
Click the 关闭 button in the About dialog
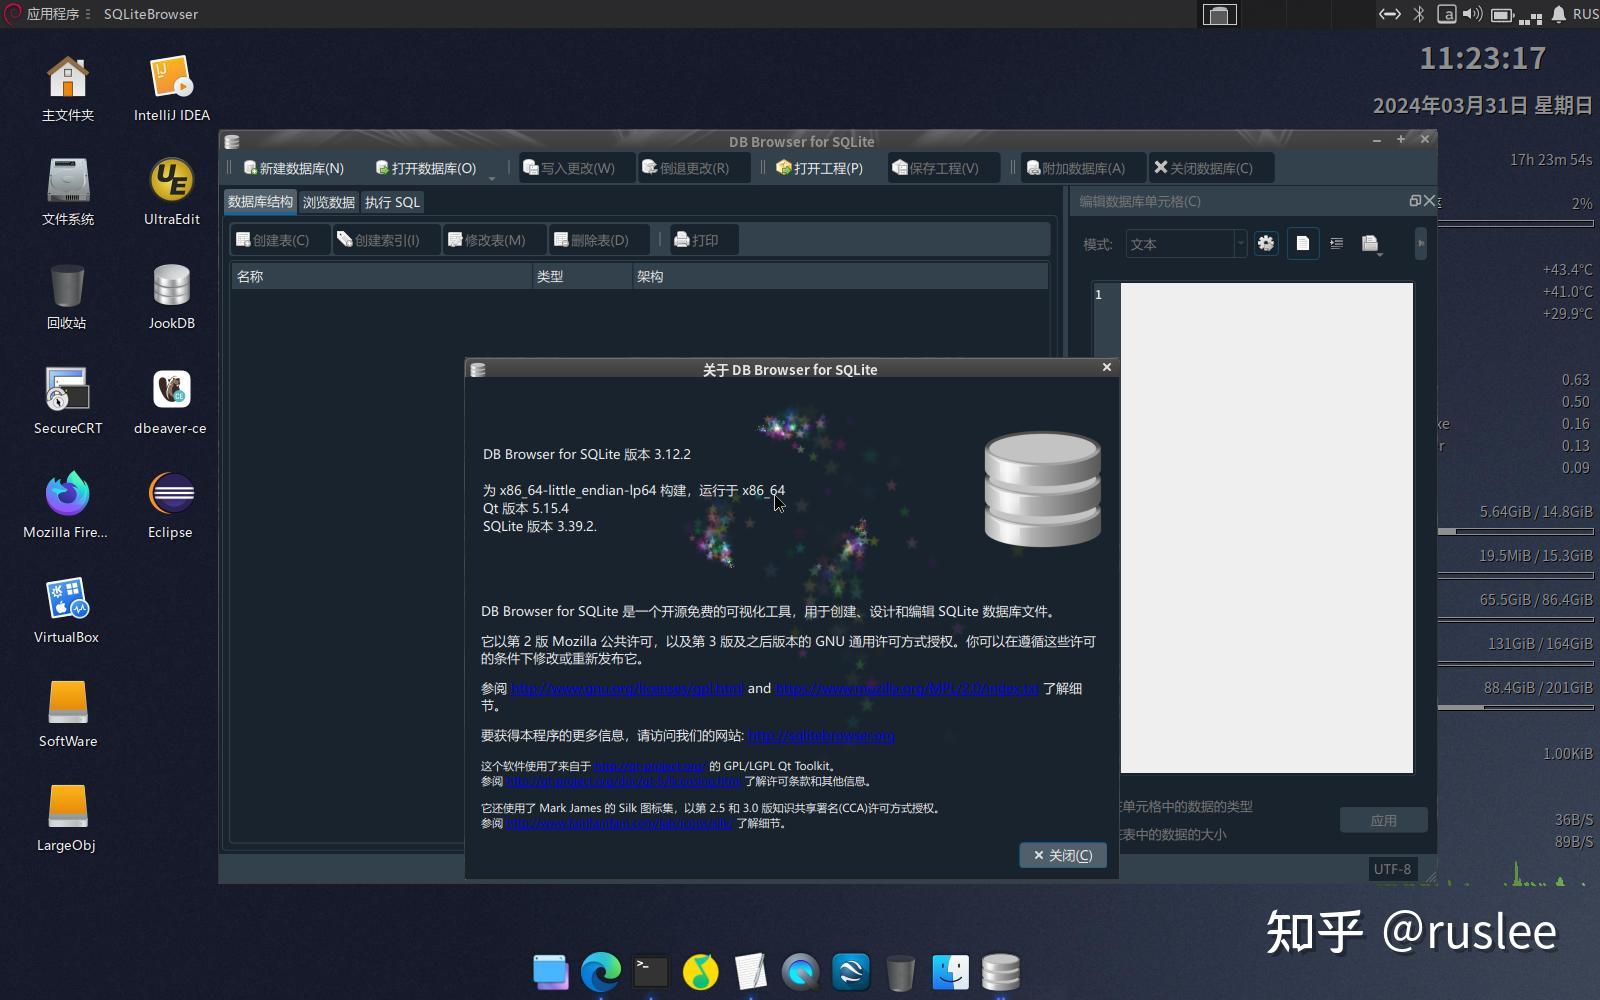click(x=1062, y=855)
